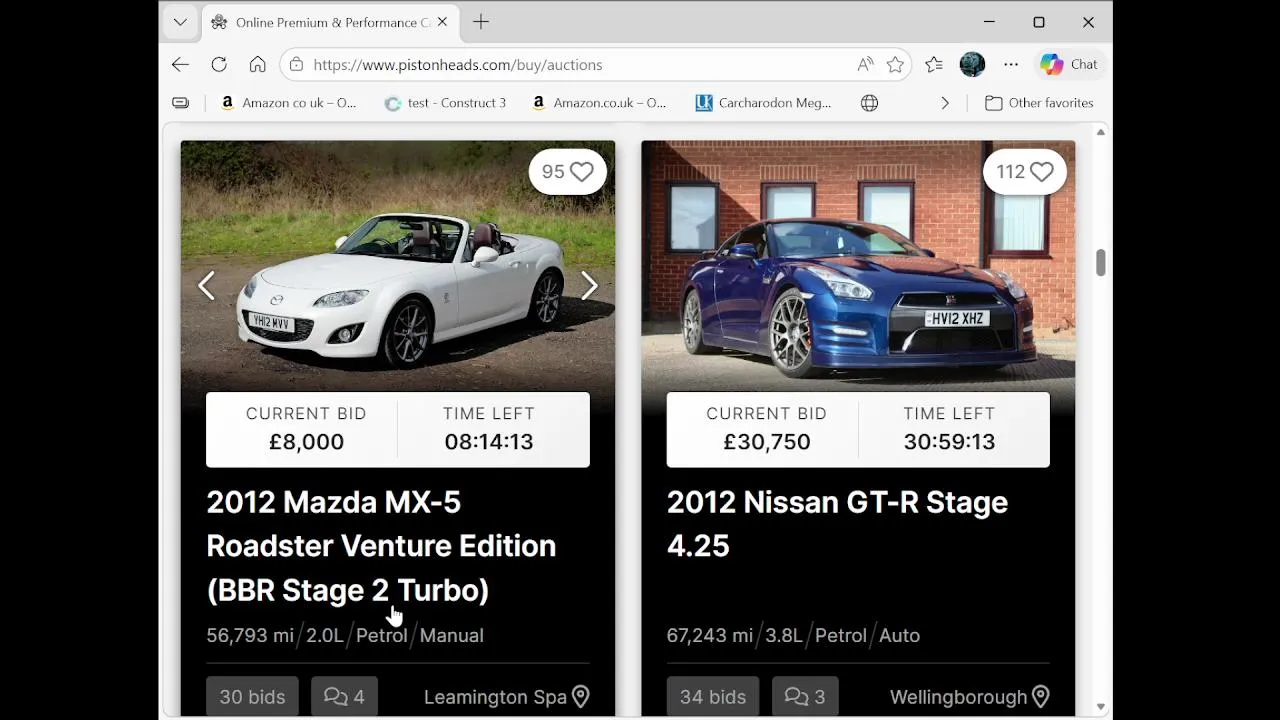Click the Wellingborough location pin
This screenshot has height=720, width=1280.
(x=1040, y=697)
